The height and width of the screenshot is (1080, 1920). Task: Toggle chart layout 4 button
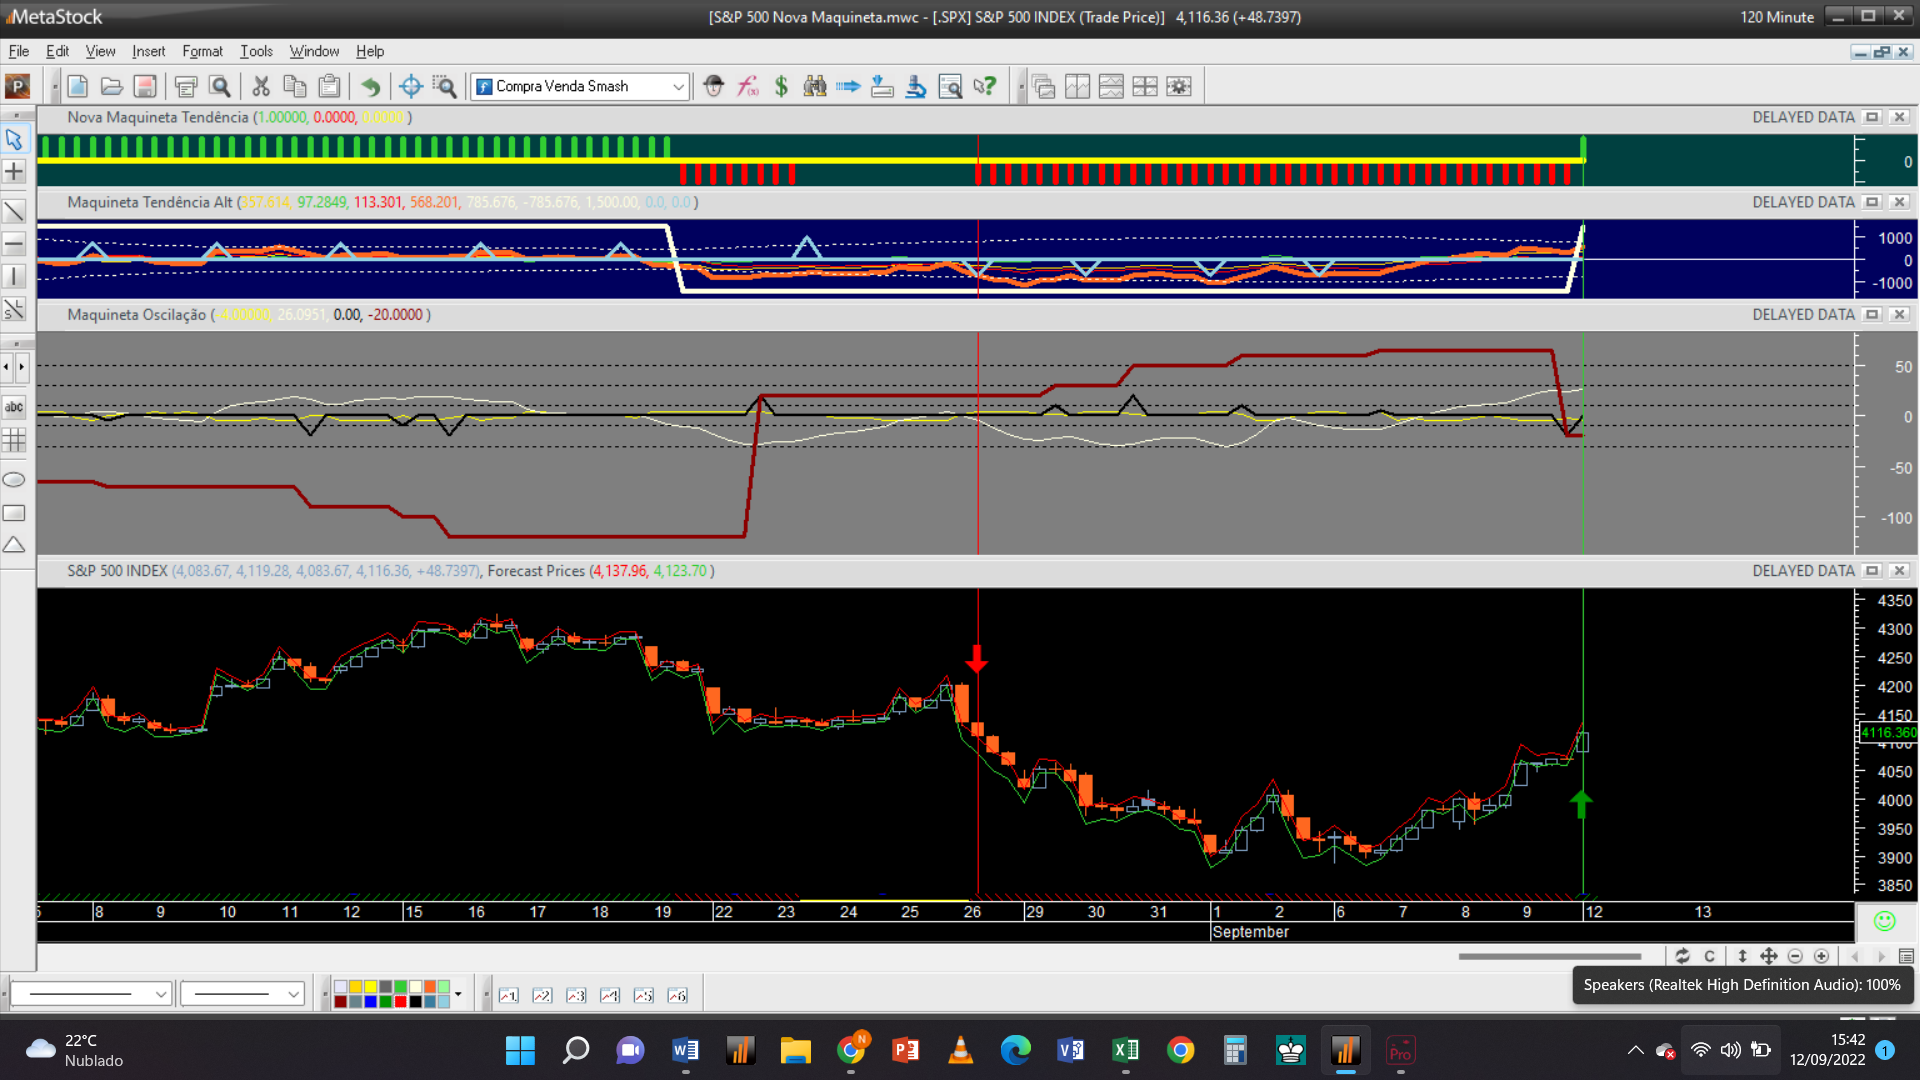[610, 995]
